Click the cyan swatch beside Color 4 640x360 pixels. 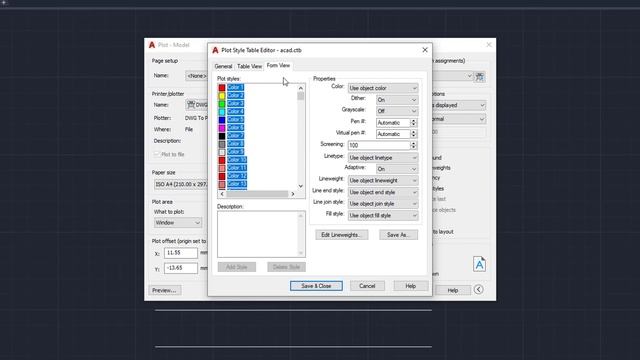click(222, 112)
